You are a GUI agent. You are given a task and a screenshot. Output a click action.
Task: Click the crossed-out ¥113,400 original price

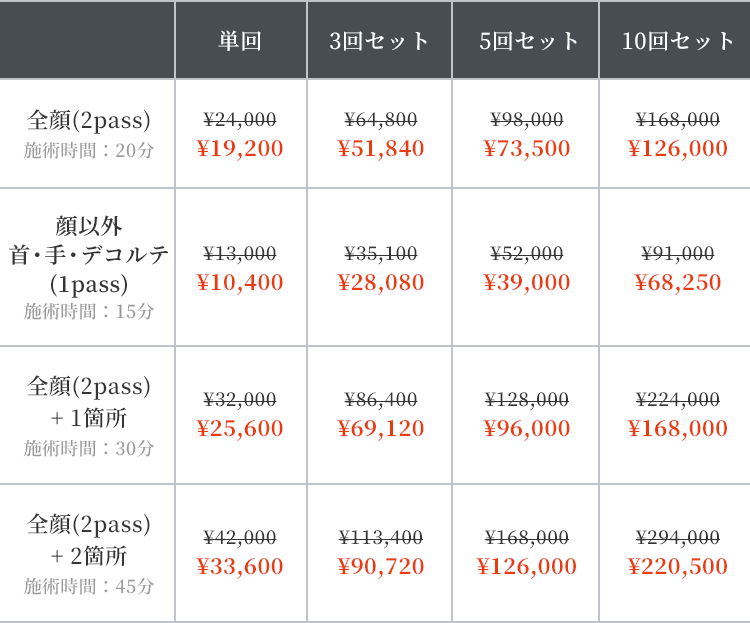pyautogui.click(x=380, y=537)
